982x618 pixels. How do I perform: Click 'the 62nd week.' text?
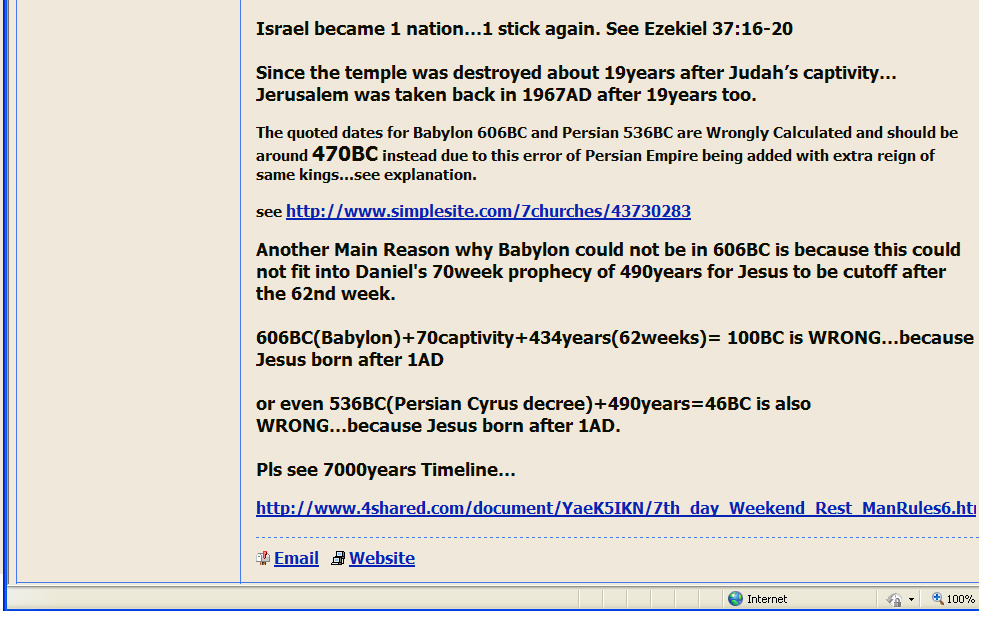[x=326, y=294]
